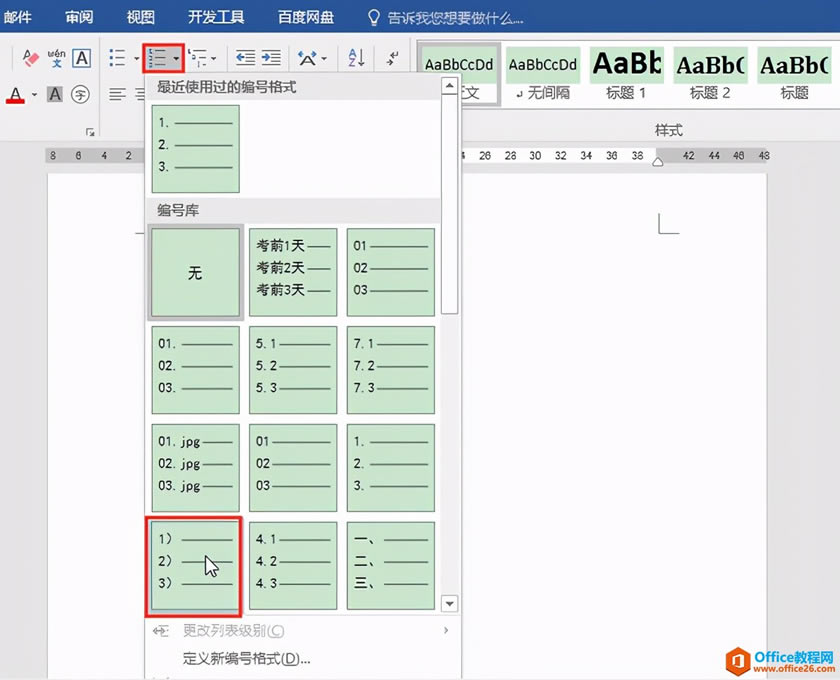Toggle Show/Hide paragraph marks
This screenshot has width=840, height=680.
[393, 58]
